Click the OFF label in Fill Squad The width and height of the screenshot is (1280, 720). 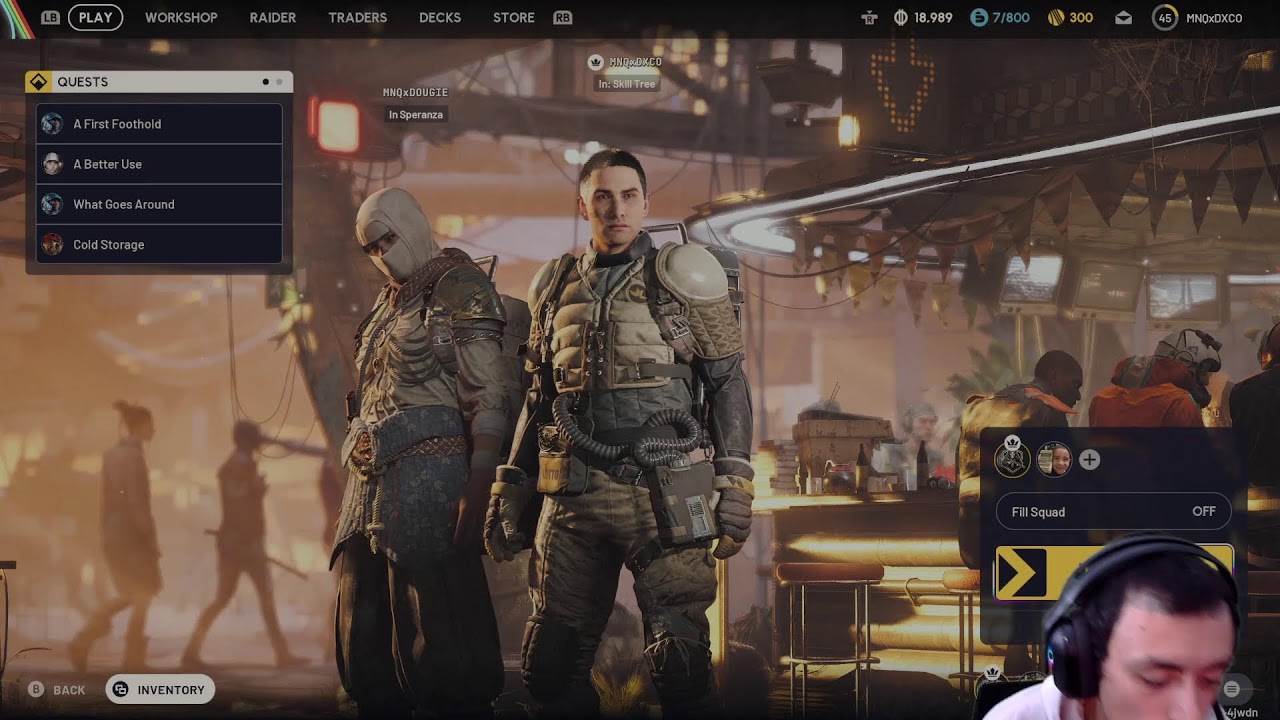1204,512
